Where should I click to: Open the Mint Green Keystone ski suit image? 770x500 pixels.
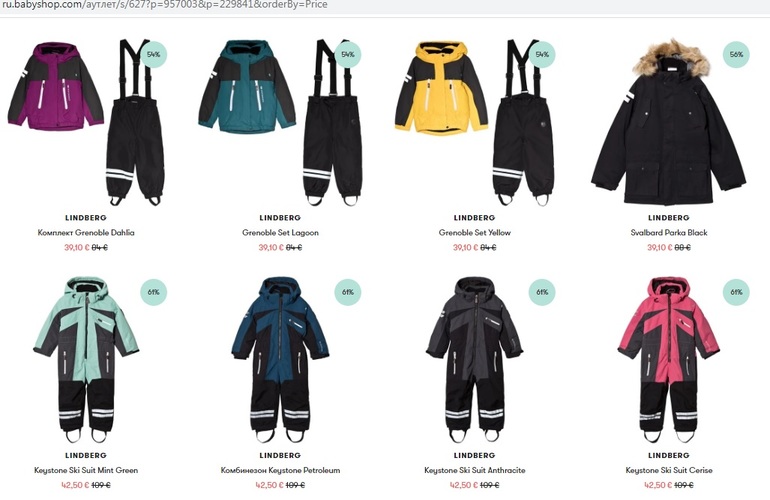coord(86,360)
